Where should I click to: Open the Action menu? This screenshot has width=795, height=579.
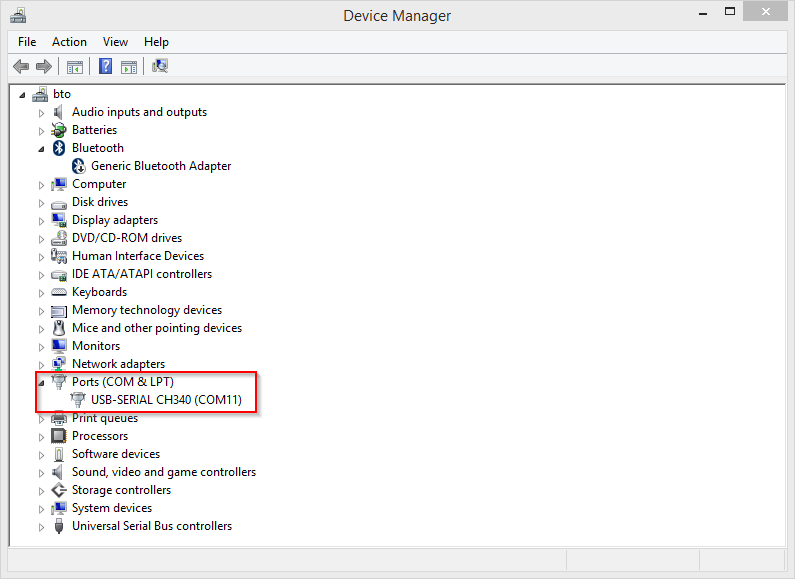coord(69,42)
